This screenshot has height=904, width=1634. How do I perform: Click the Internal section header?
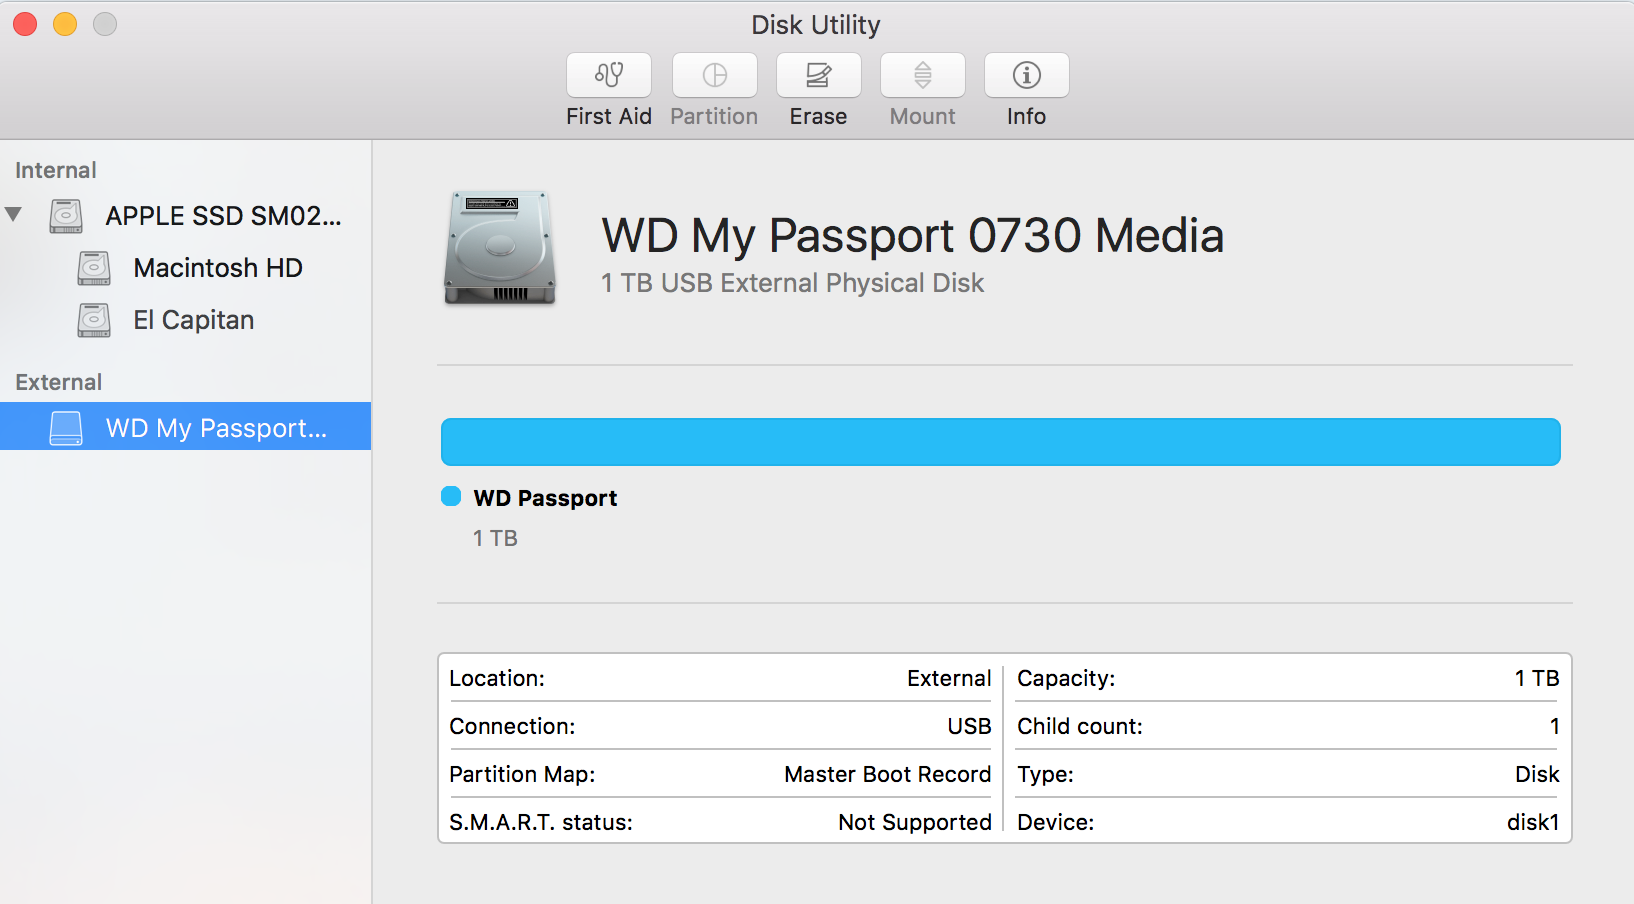[56, 170]
